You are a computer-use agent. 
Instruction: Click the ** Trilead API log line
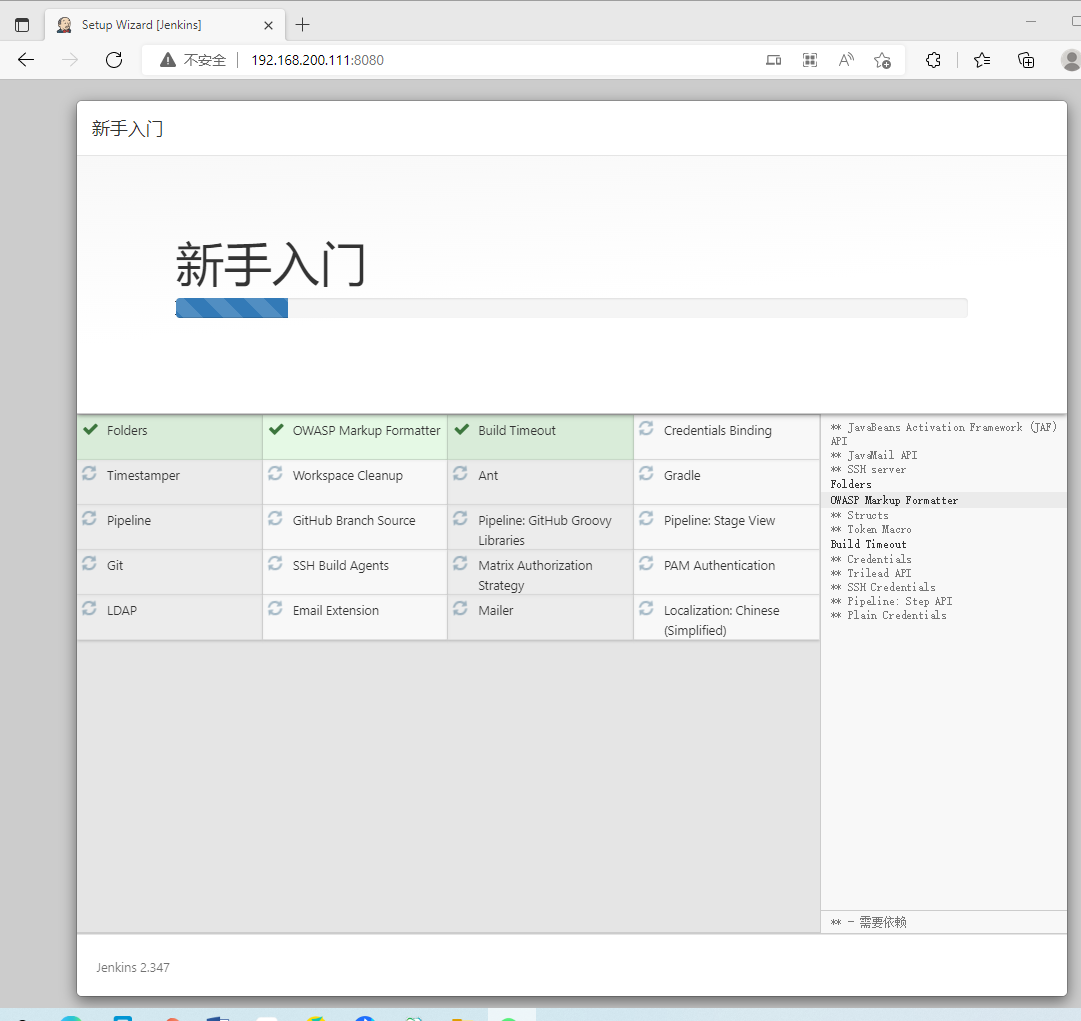[x=871, y=574]
